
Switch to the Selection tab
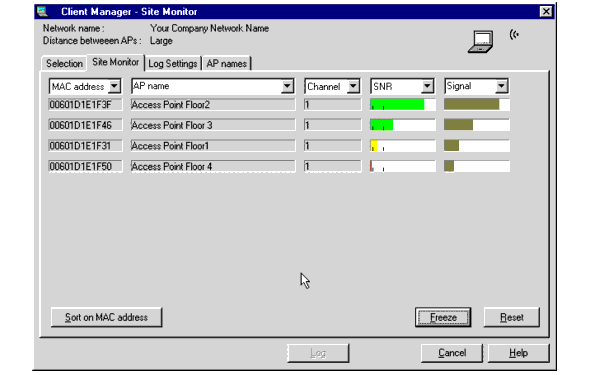(64, 63)
